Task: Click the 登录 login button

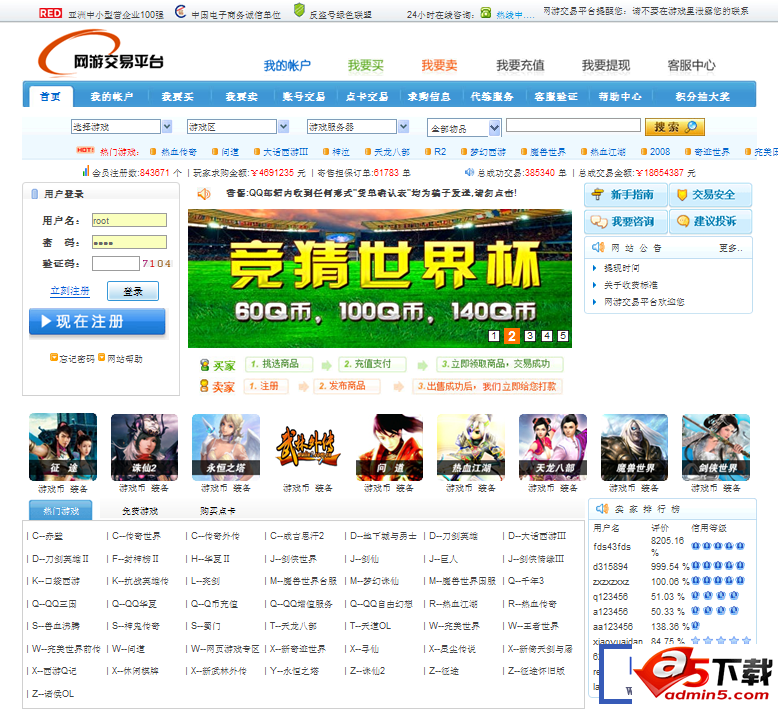Action: click(x=133, y=291)
